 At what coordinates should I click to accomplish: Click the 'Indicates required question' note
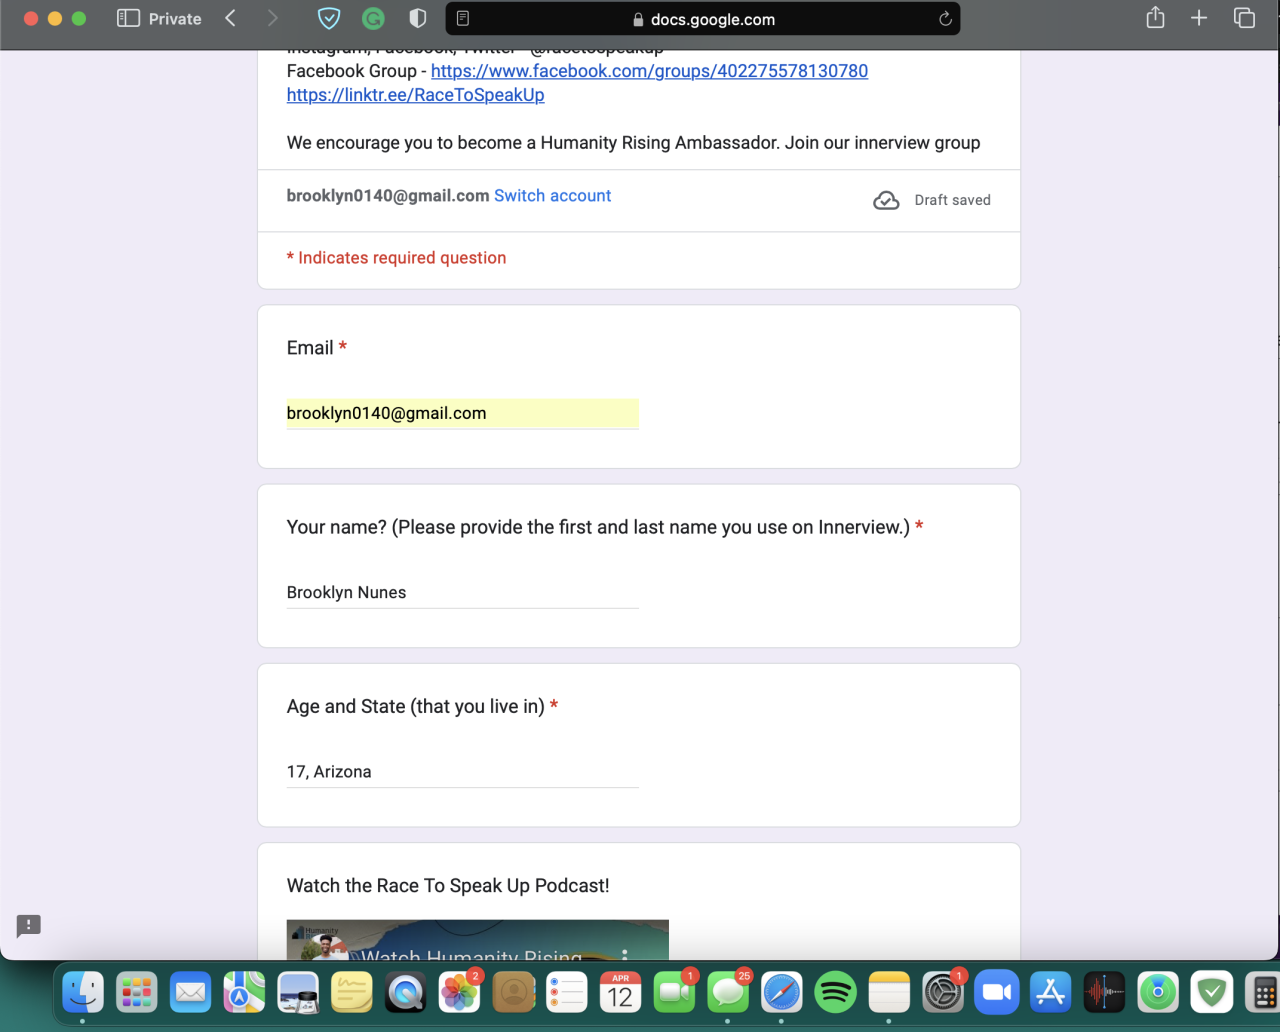(x=396, y=258)
